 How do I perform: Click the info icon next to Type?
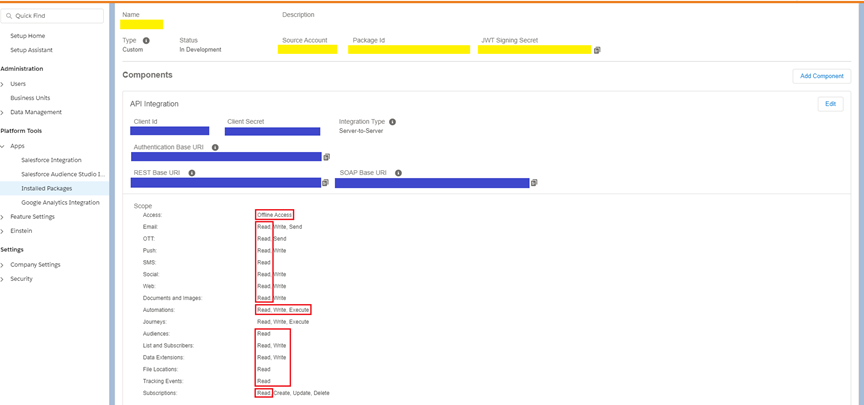[x=146, y=41]
